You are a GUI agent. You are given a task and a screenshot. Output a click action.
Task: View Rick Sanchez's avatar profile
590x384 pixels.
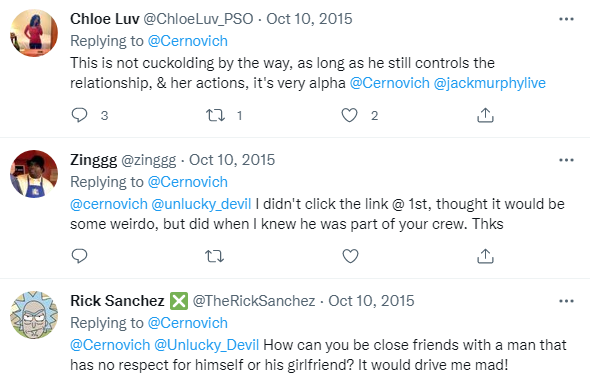coord(34,315)
